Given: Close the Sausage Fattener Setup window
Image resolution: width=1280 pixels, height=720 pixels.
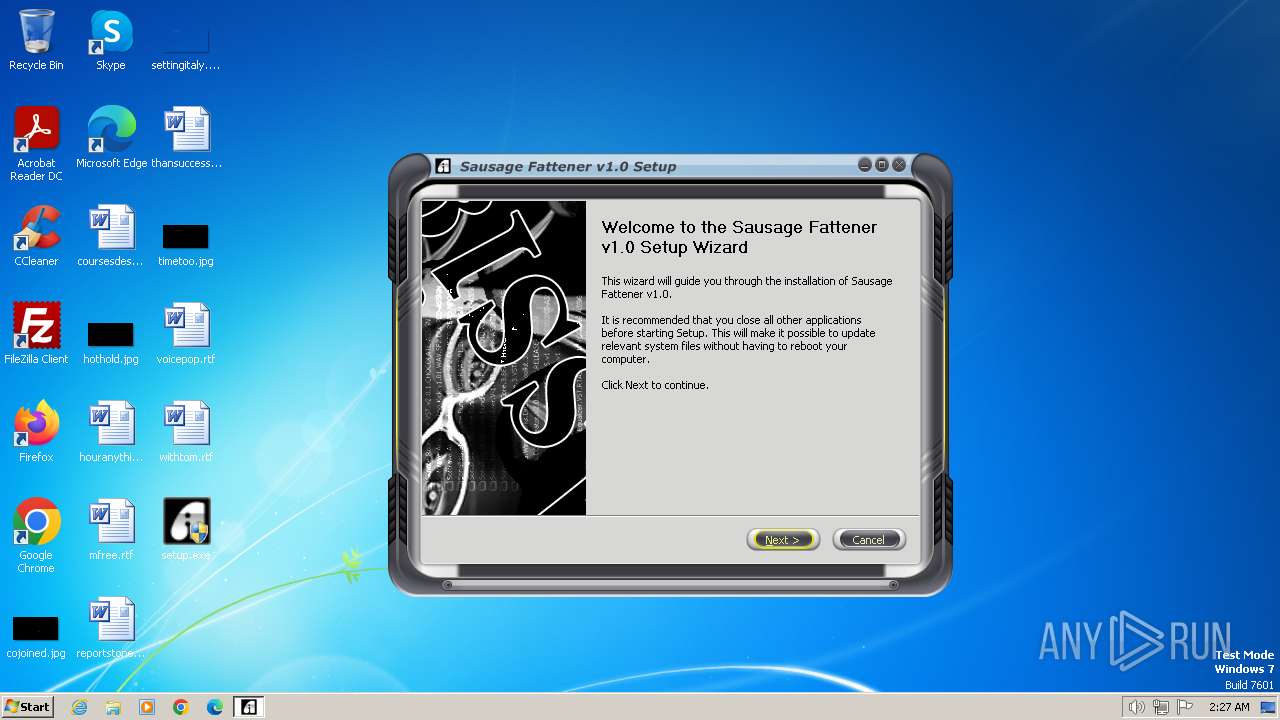Looking at the screenshot, I should pos(899,165).
